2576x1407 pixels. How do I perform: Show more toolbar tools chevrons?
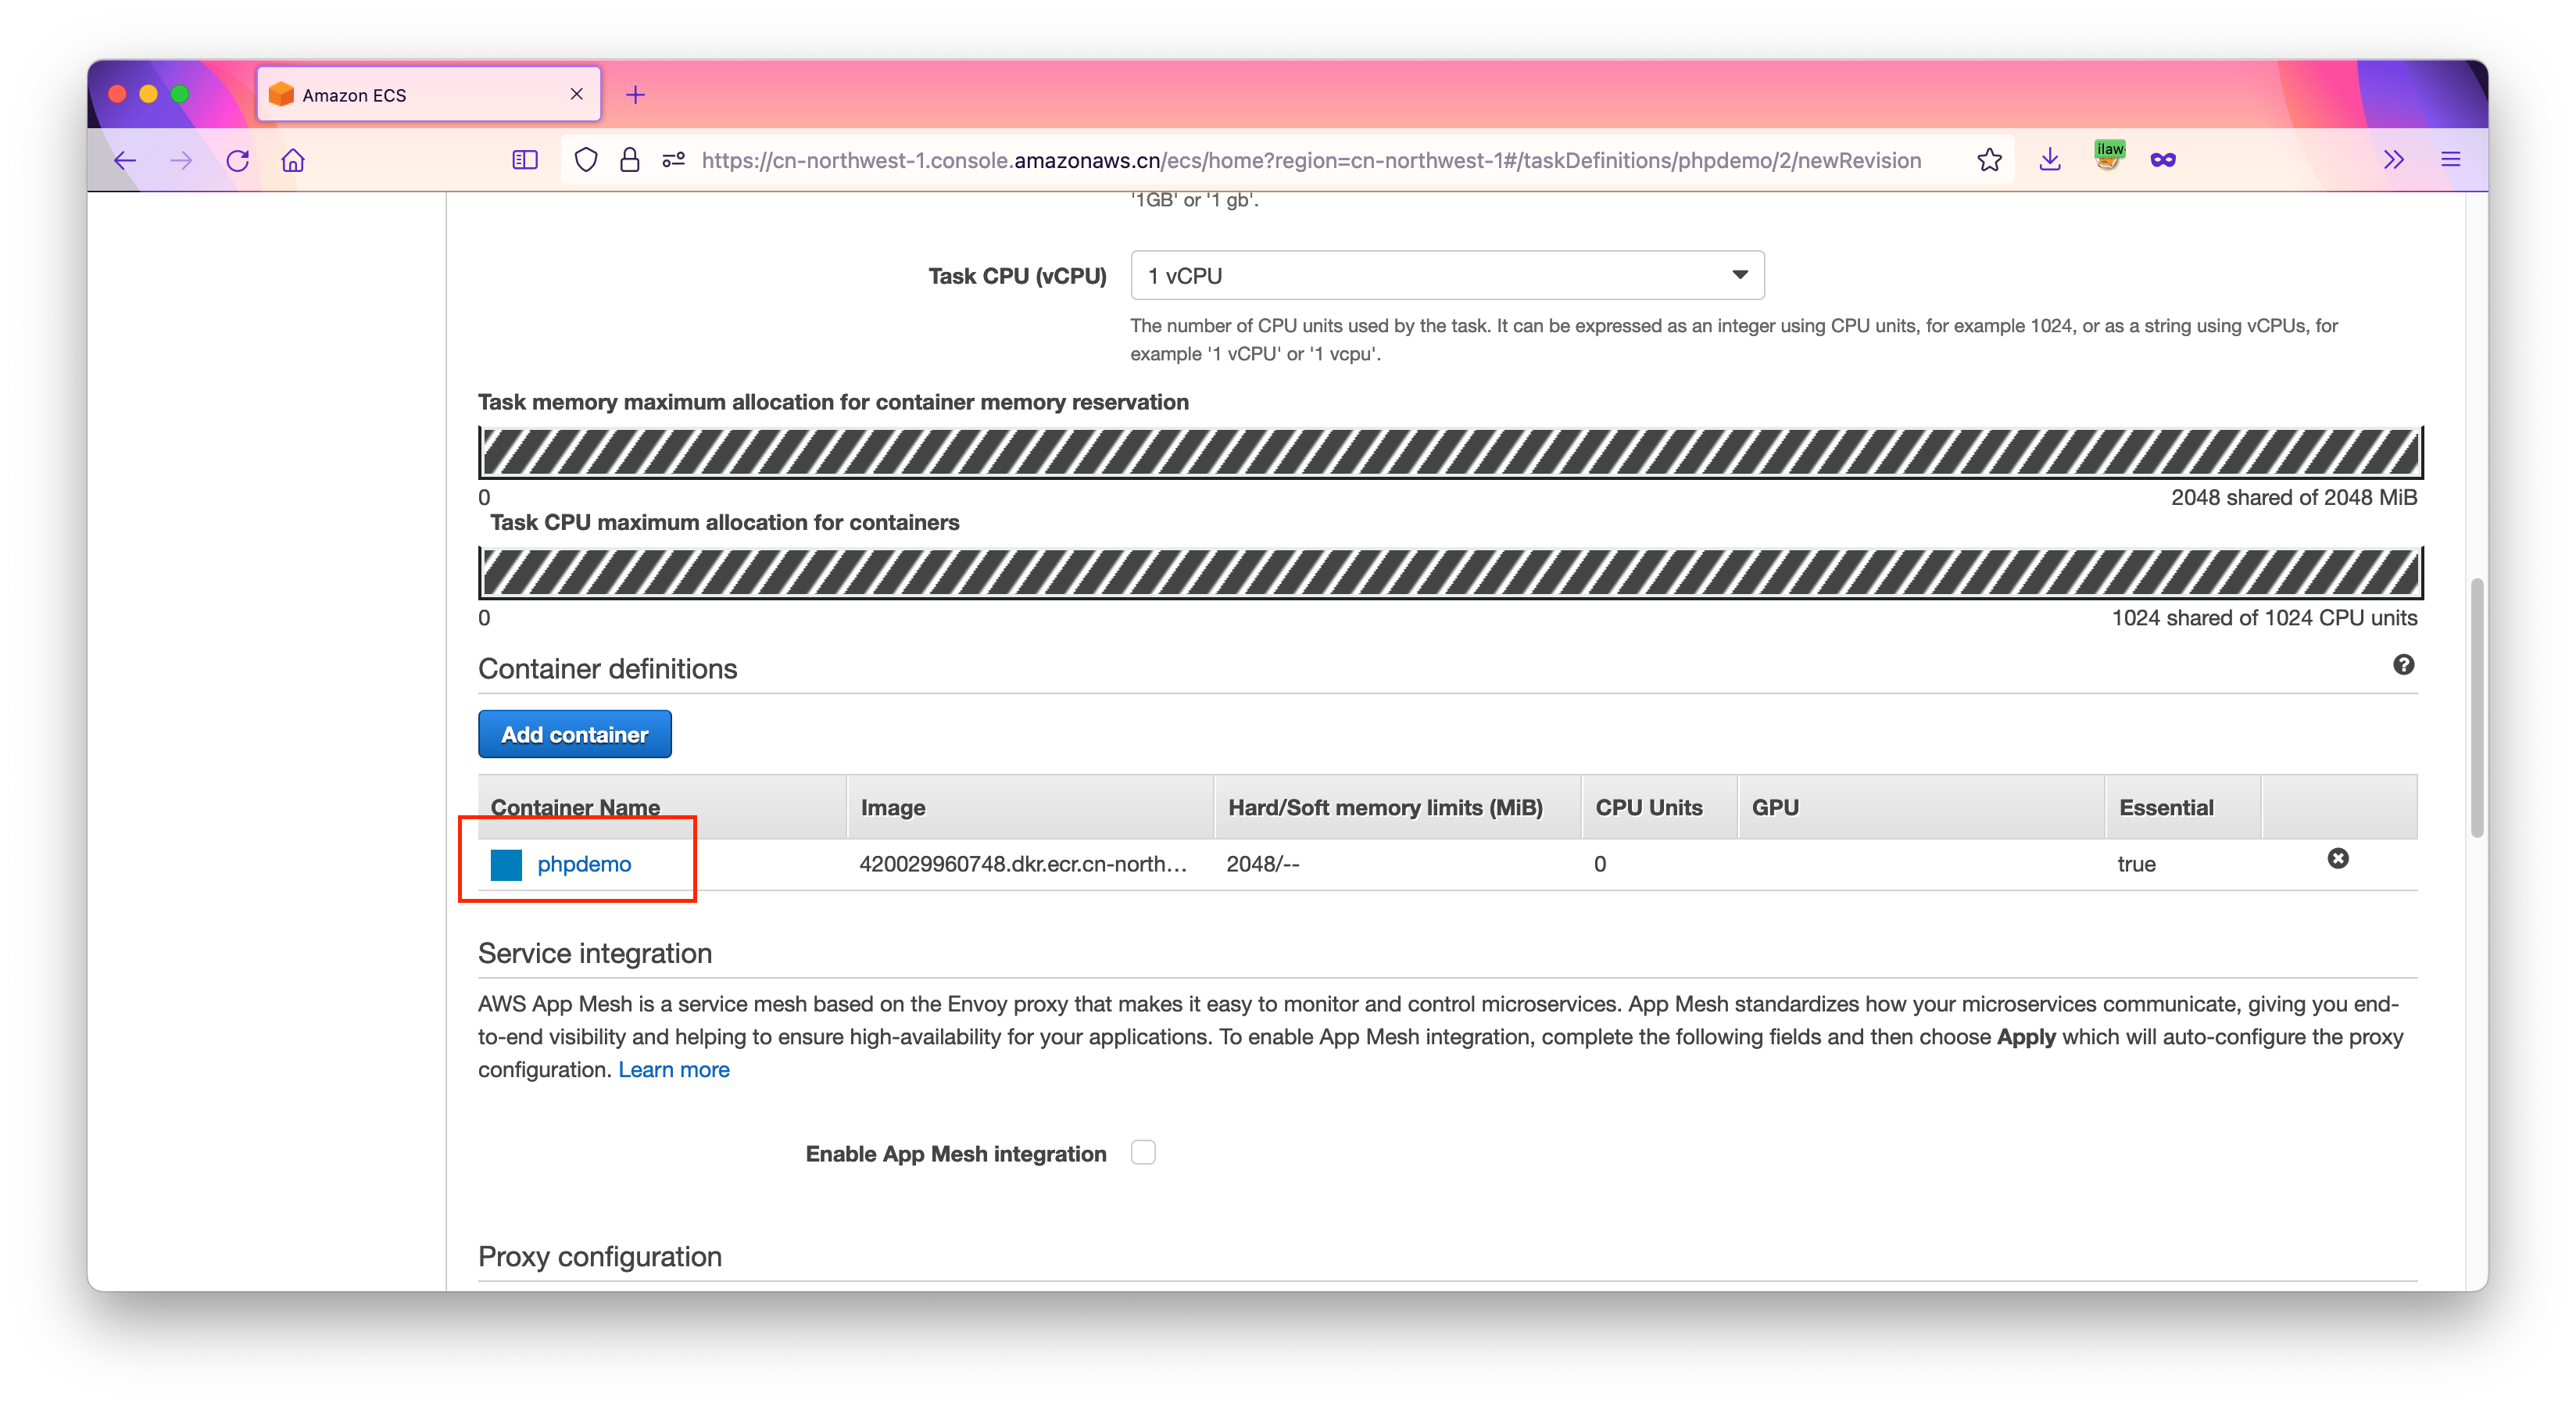click(x=2393, y=160)
